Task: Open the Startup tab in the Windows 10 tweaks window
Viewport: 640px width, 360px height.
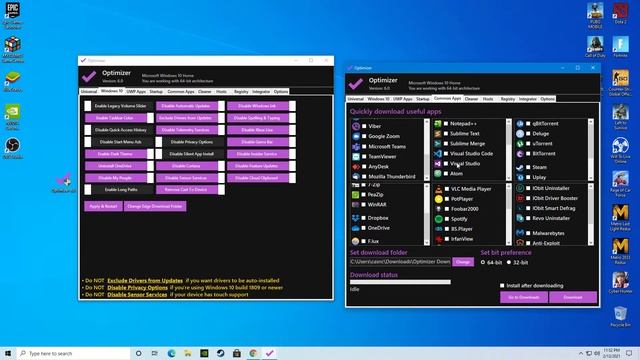Action: (156, 92)
